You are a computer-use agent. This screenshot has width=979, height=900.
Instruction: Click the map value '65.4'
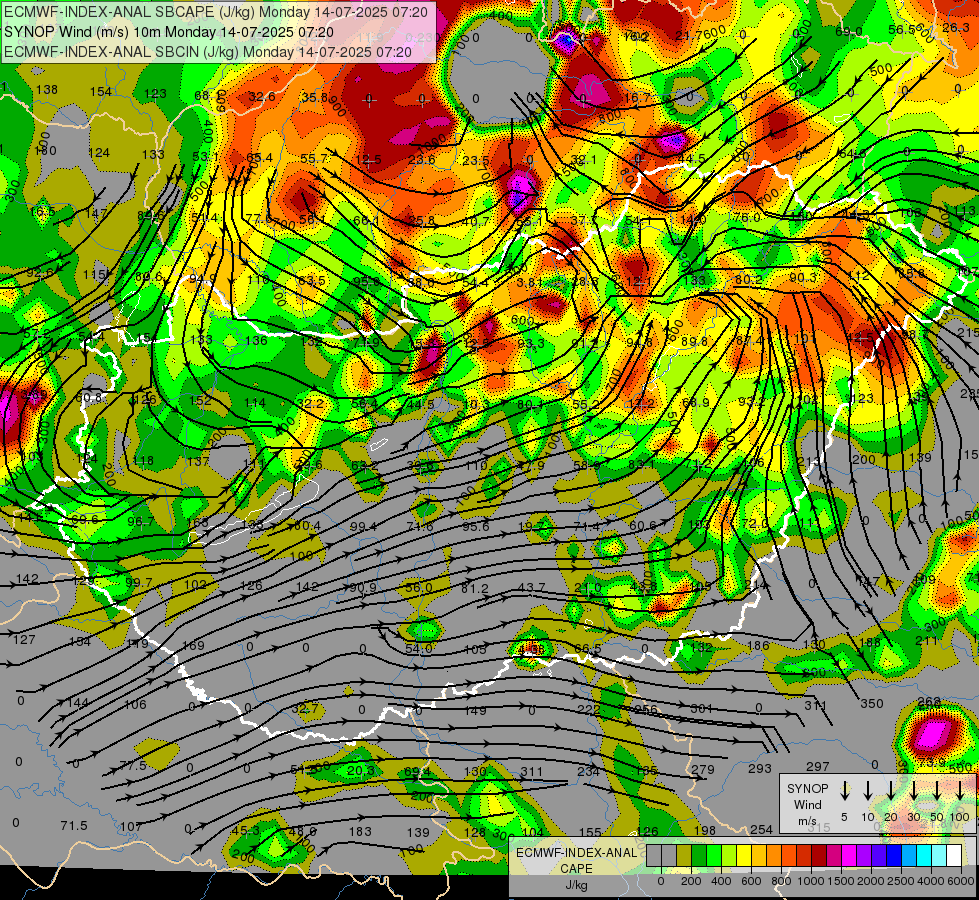[259, 158]
